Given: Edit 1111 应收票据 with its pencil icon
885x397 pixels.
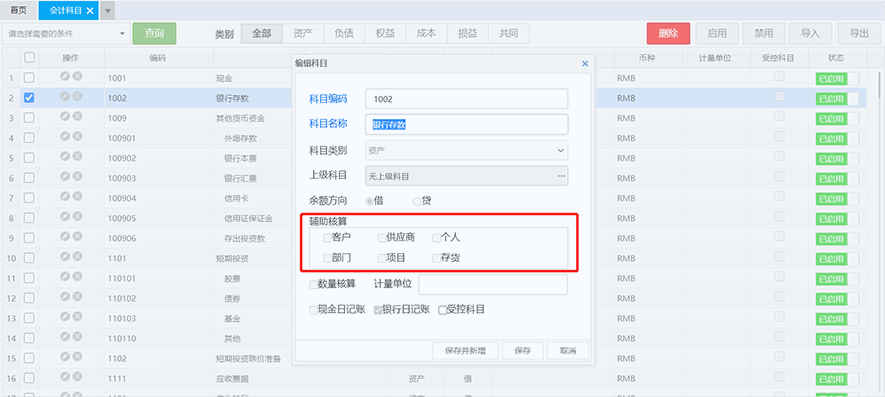Looking at the screenshot, I should [65, 377].
